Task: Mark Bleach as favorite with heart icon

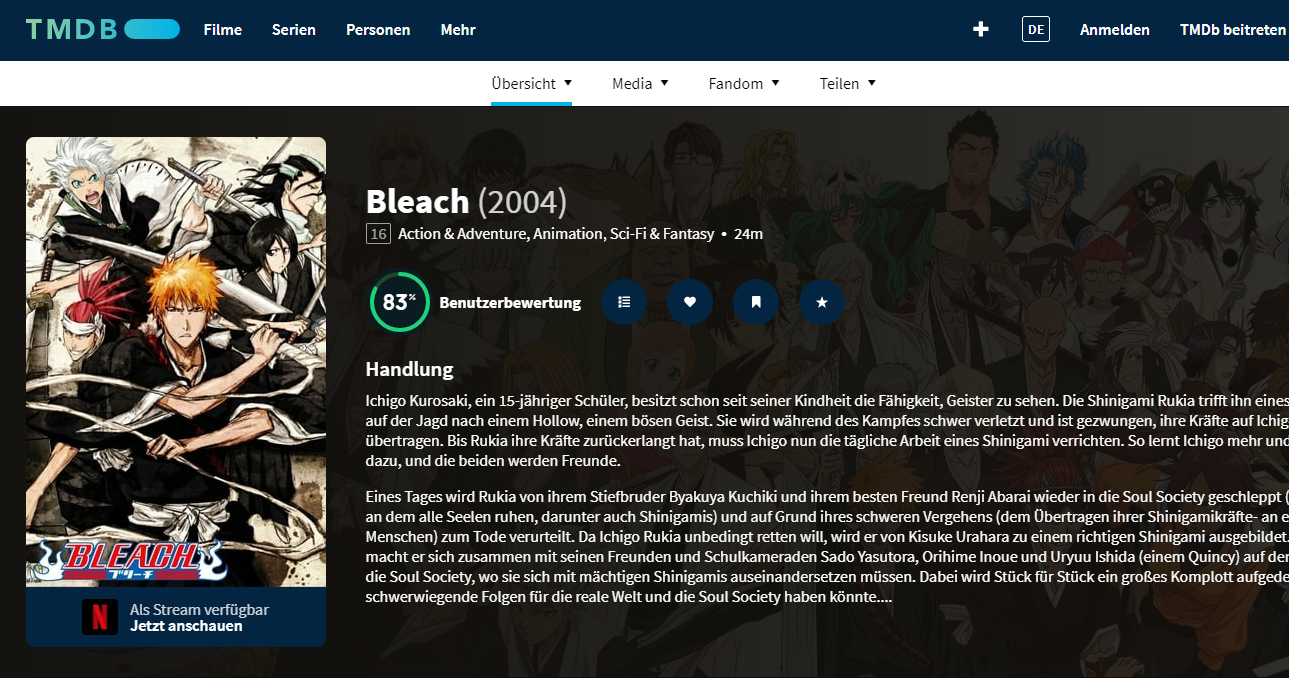Action: (690, 301)
